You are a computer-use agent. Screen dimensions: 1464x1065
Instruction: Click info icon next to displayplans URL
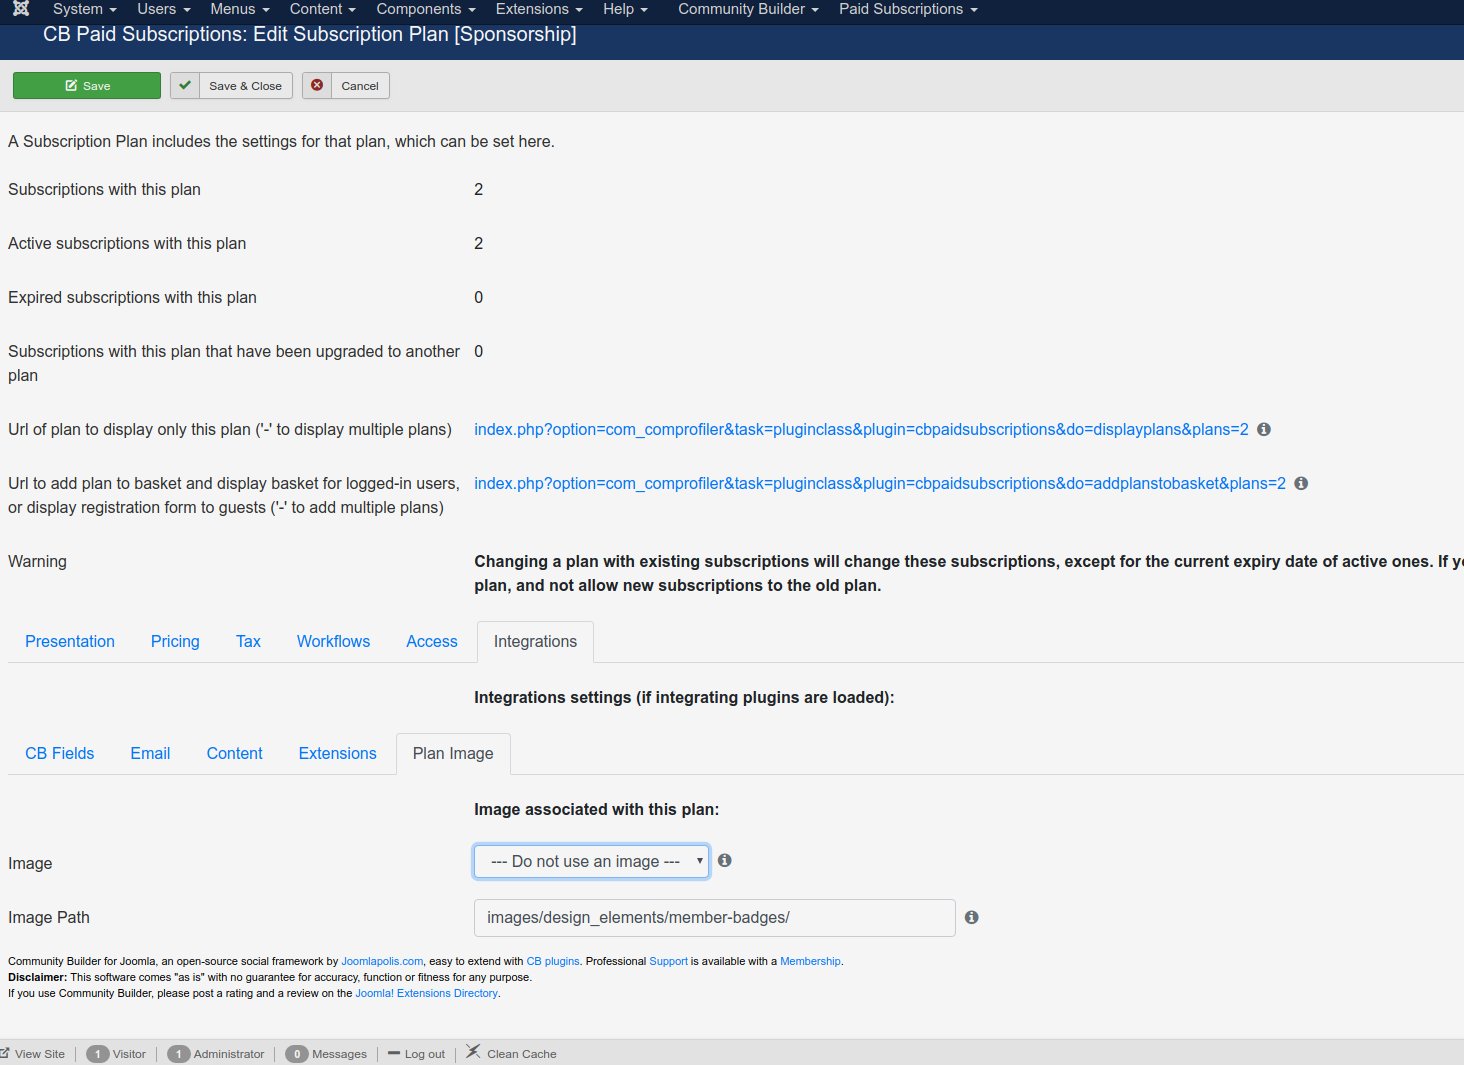[x=1264, y=429]
